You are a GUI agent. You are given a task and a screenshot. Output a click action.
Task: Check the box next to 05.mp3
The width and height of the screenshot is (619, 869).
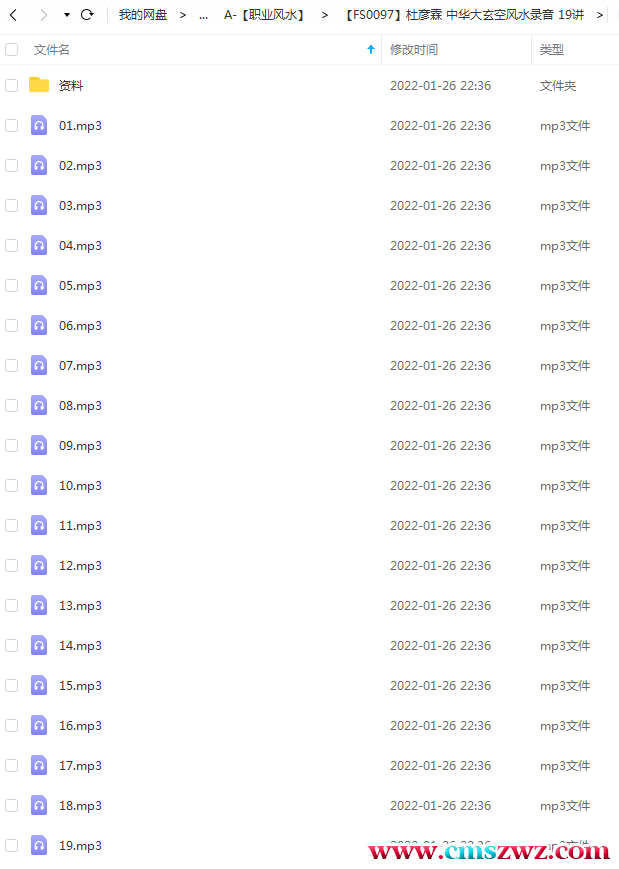point(12,285)
